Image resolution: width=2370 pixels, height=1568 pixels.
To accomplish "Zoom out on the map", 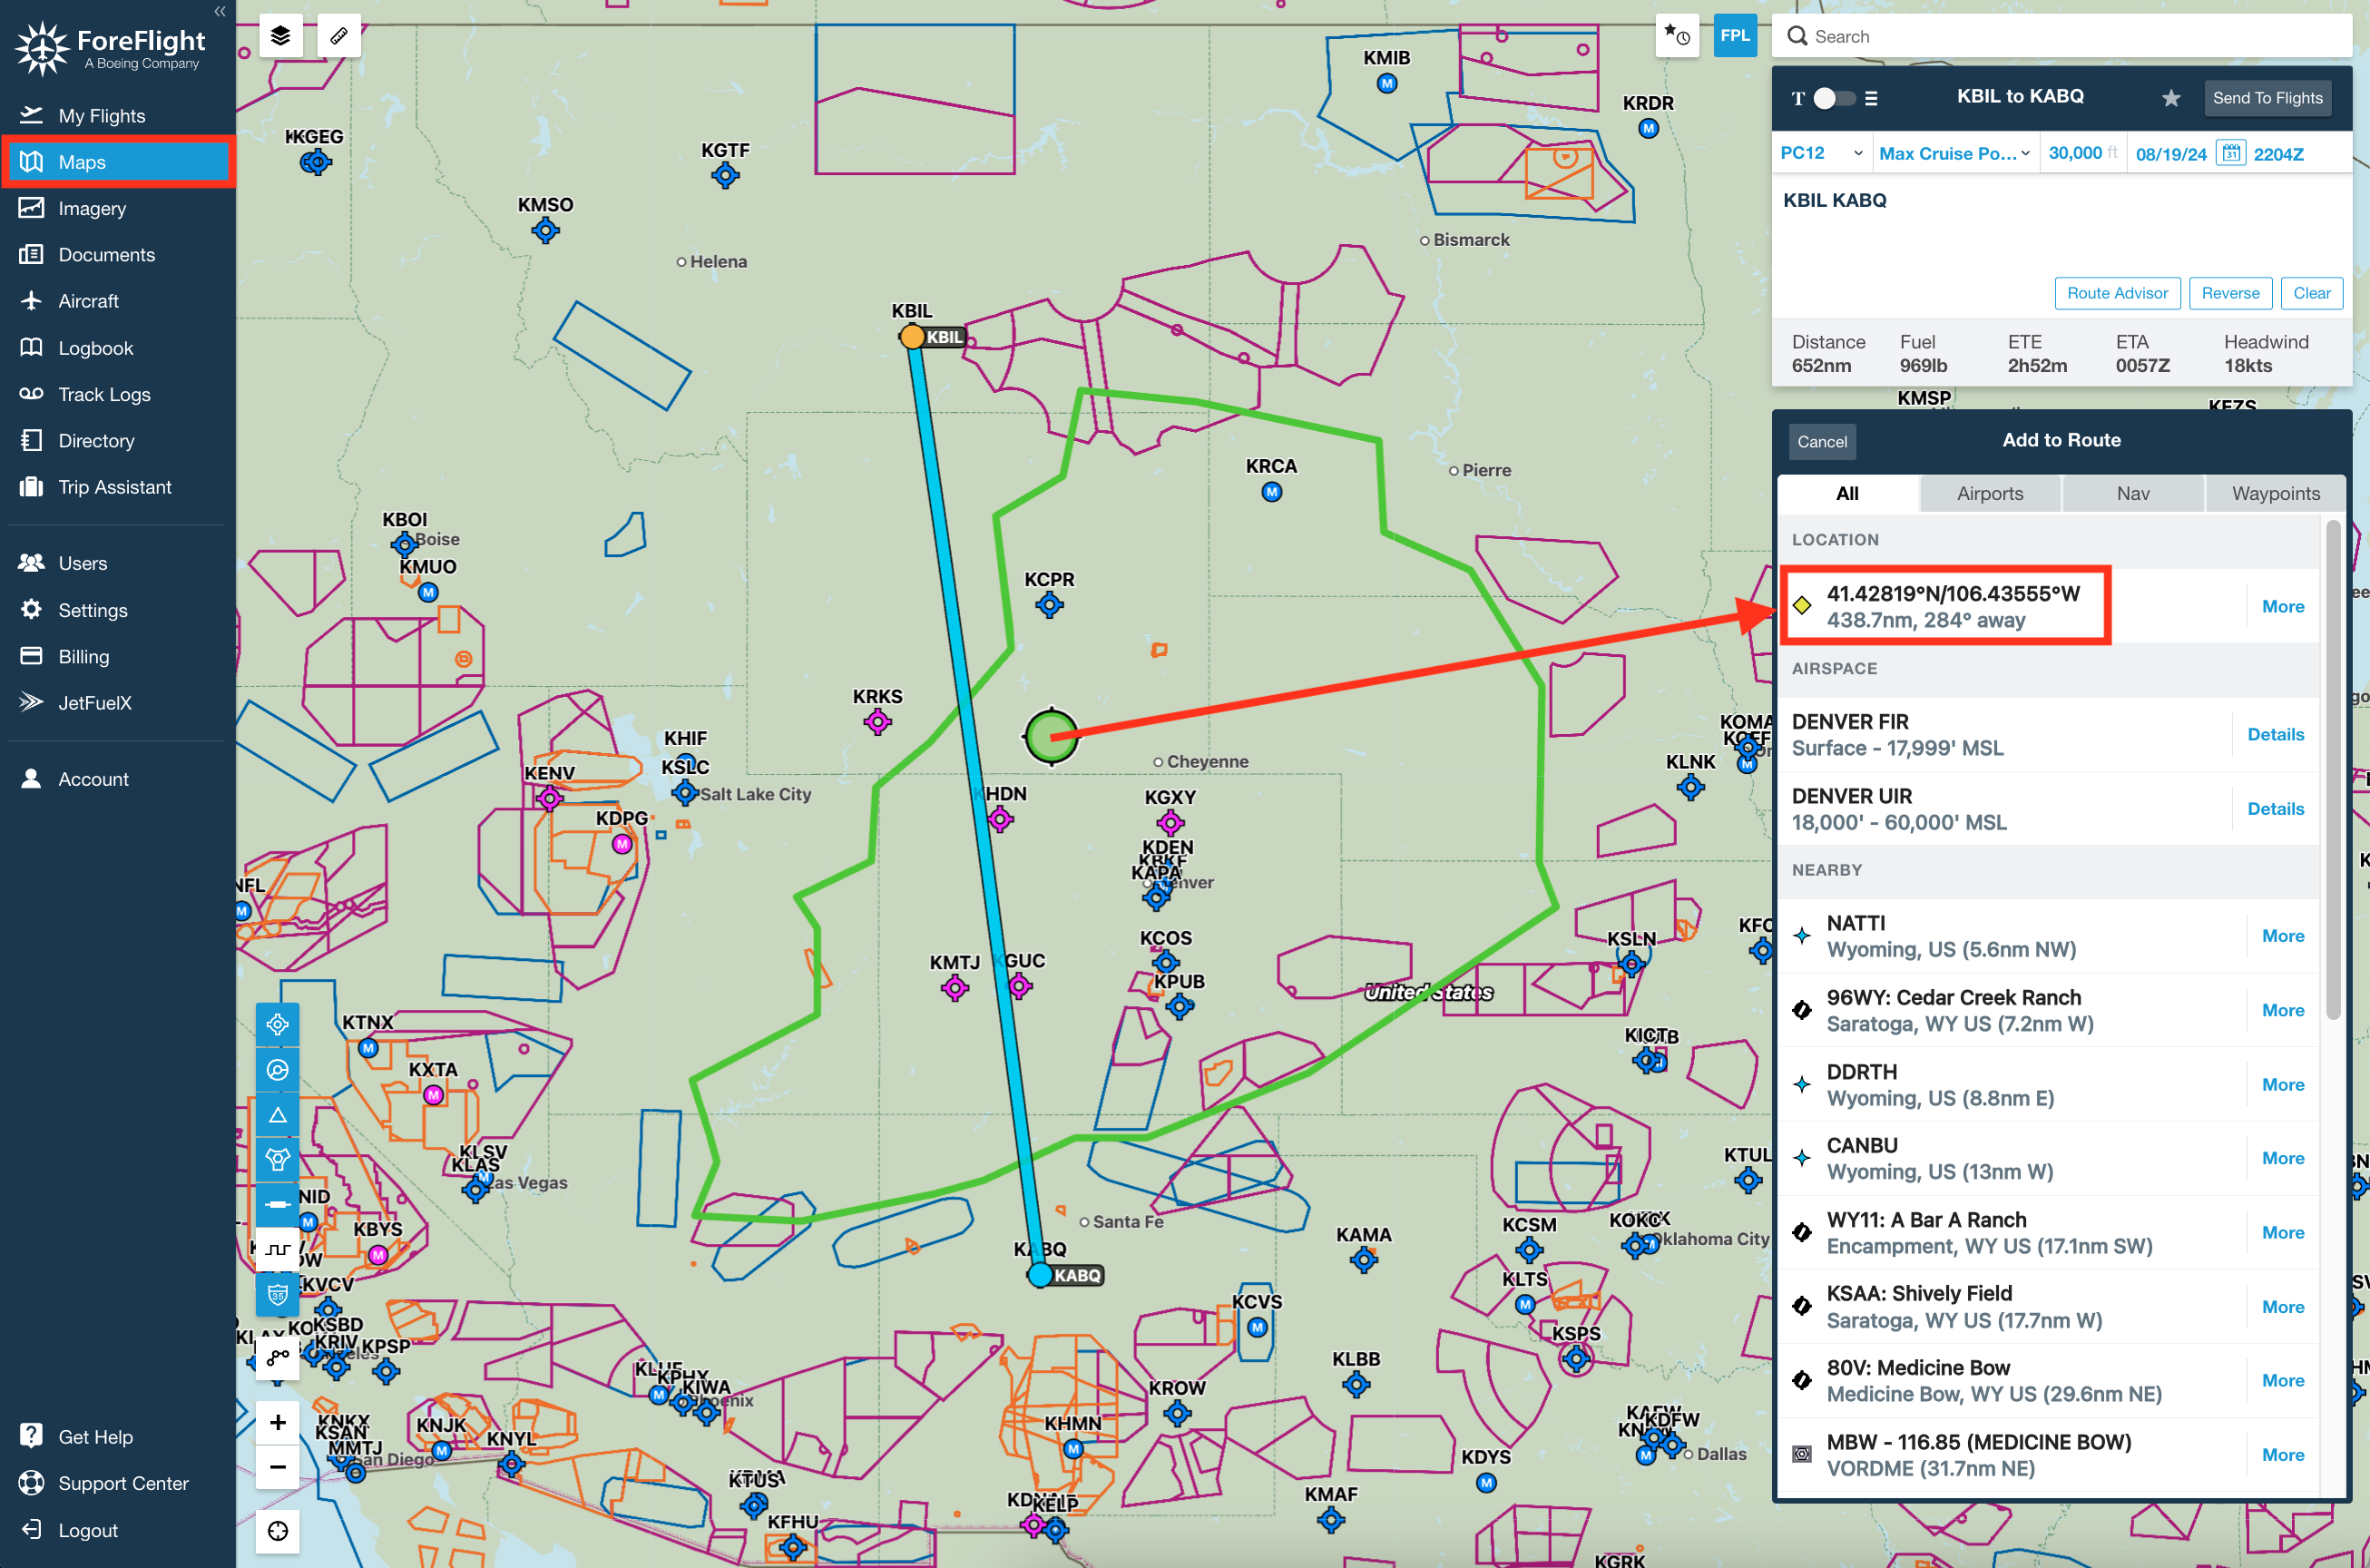I will (278, 1468).
